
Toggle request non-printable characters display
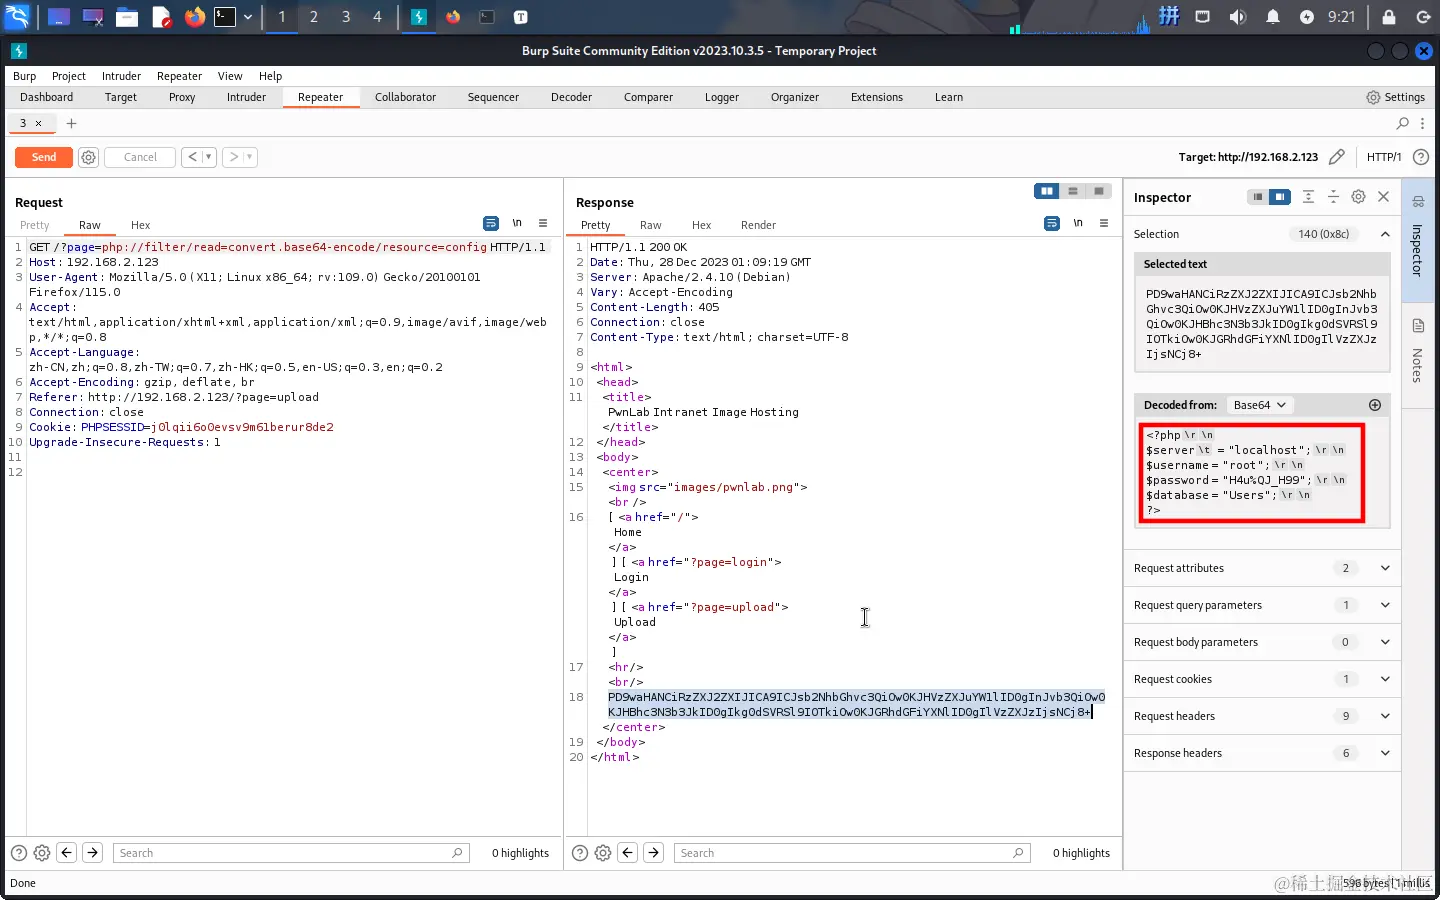pyautogui.click(x=517, y=223)
